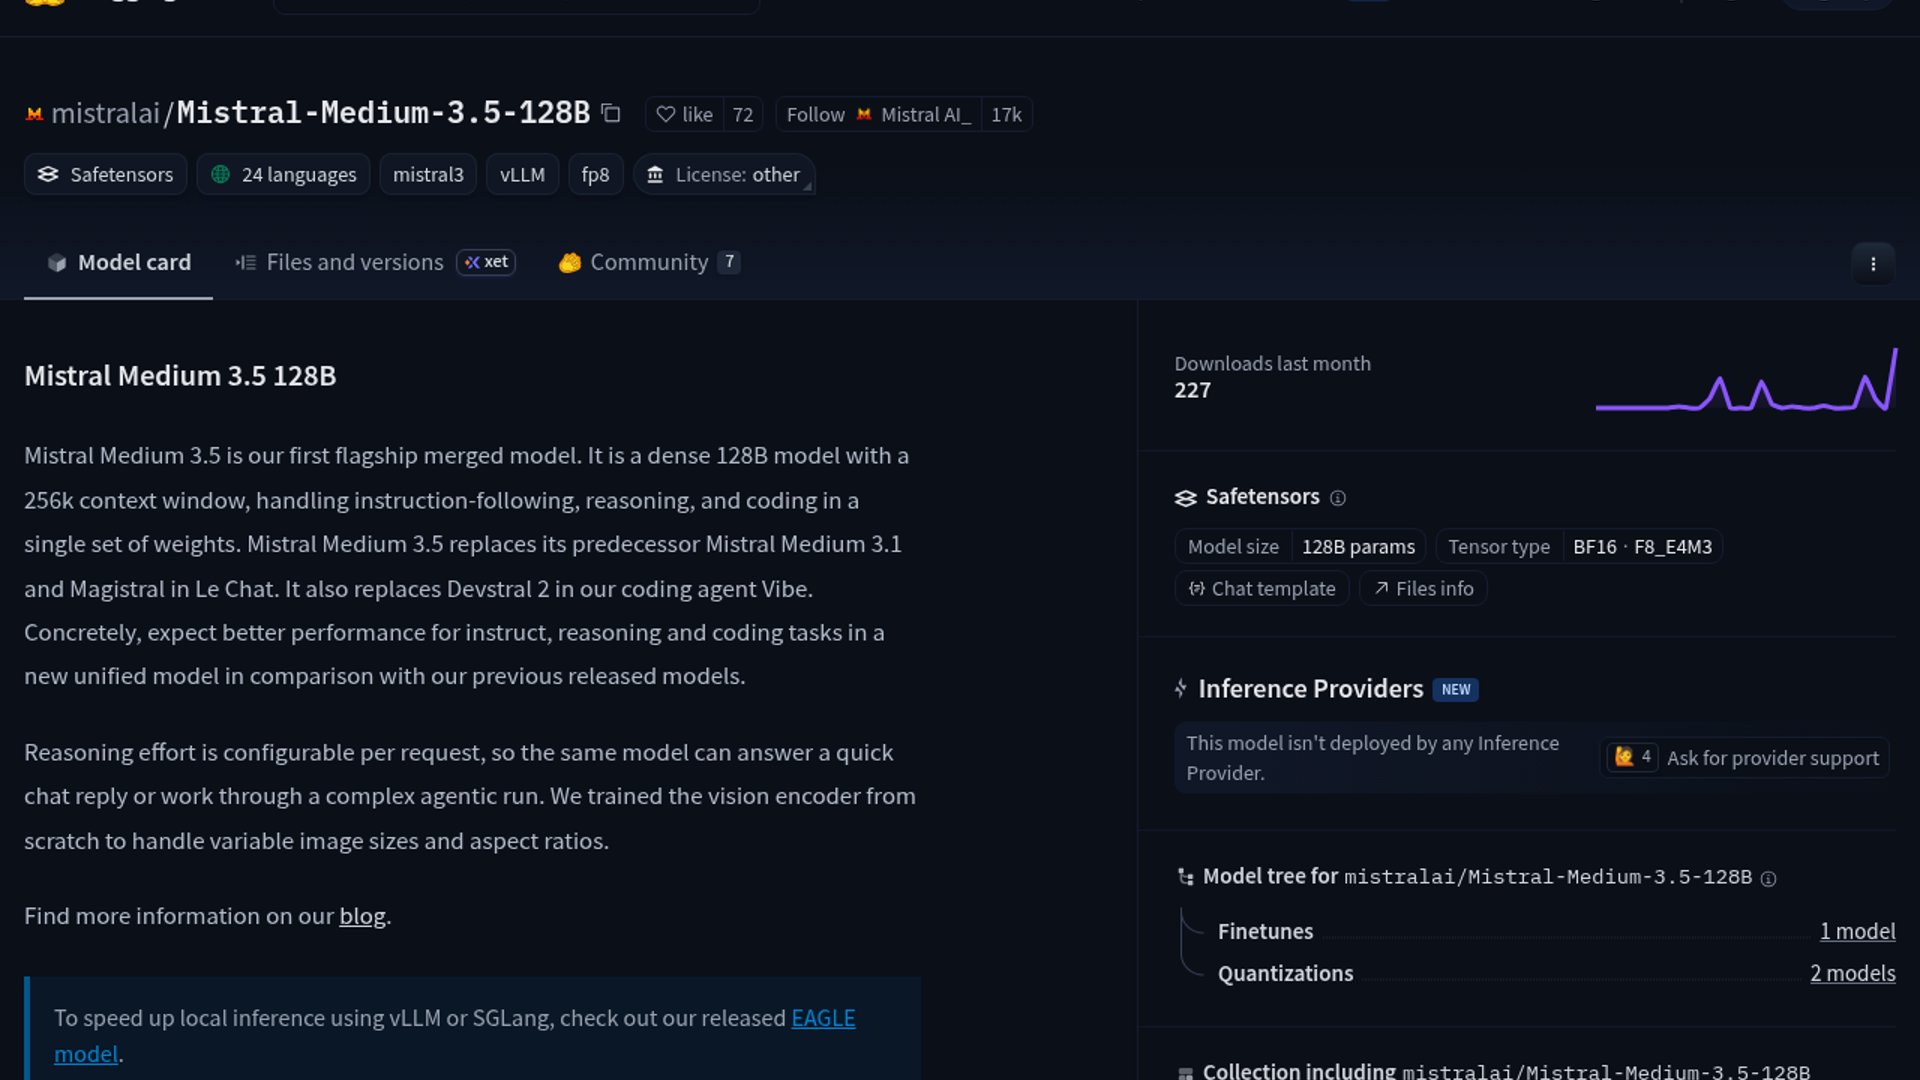The image size is (1920, 1080).
Task: Click Ask for provider support
Action: click(x=1772, y=758)
